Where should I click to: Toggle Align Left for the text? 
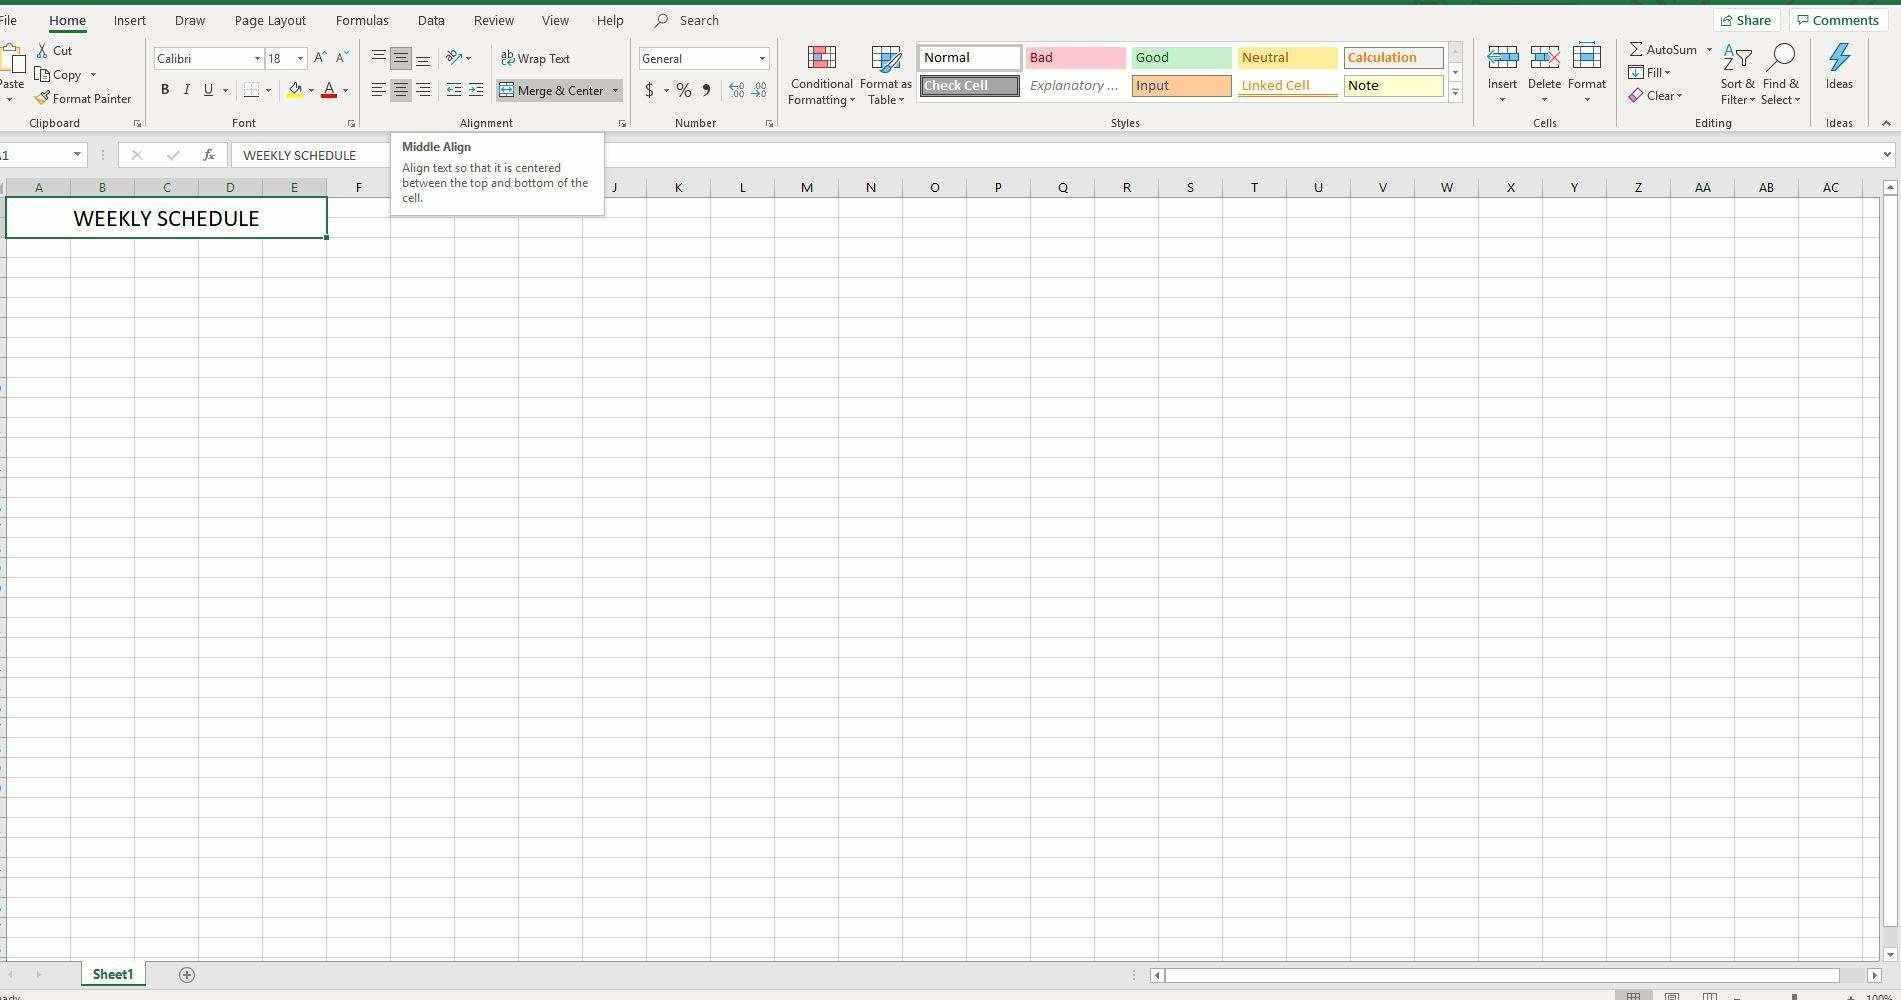click(378, 90)
